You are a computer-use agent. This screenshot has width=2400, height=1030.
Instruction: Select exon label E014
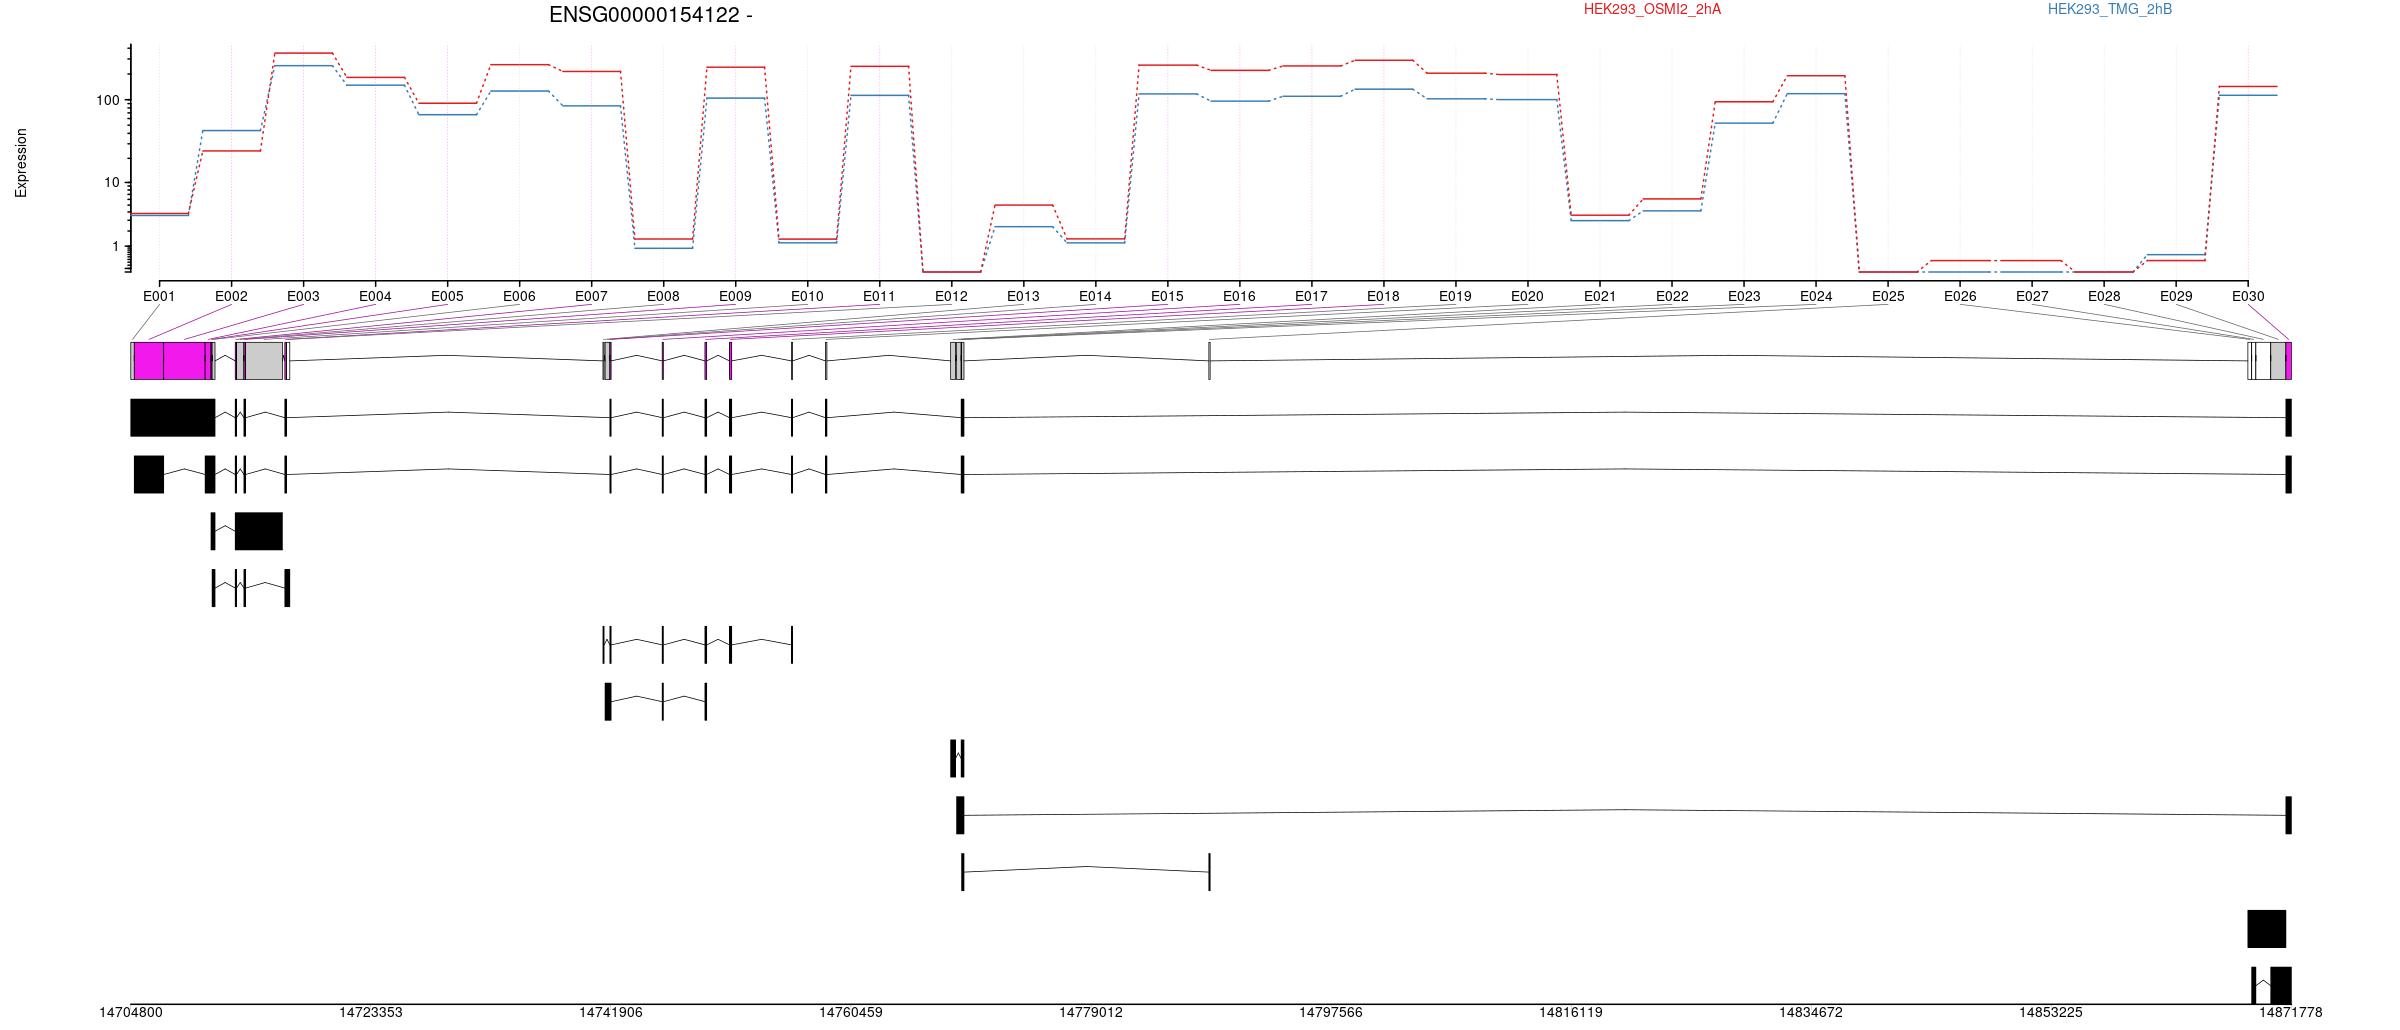[x=1095, y=296]
